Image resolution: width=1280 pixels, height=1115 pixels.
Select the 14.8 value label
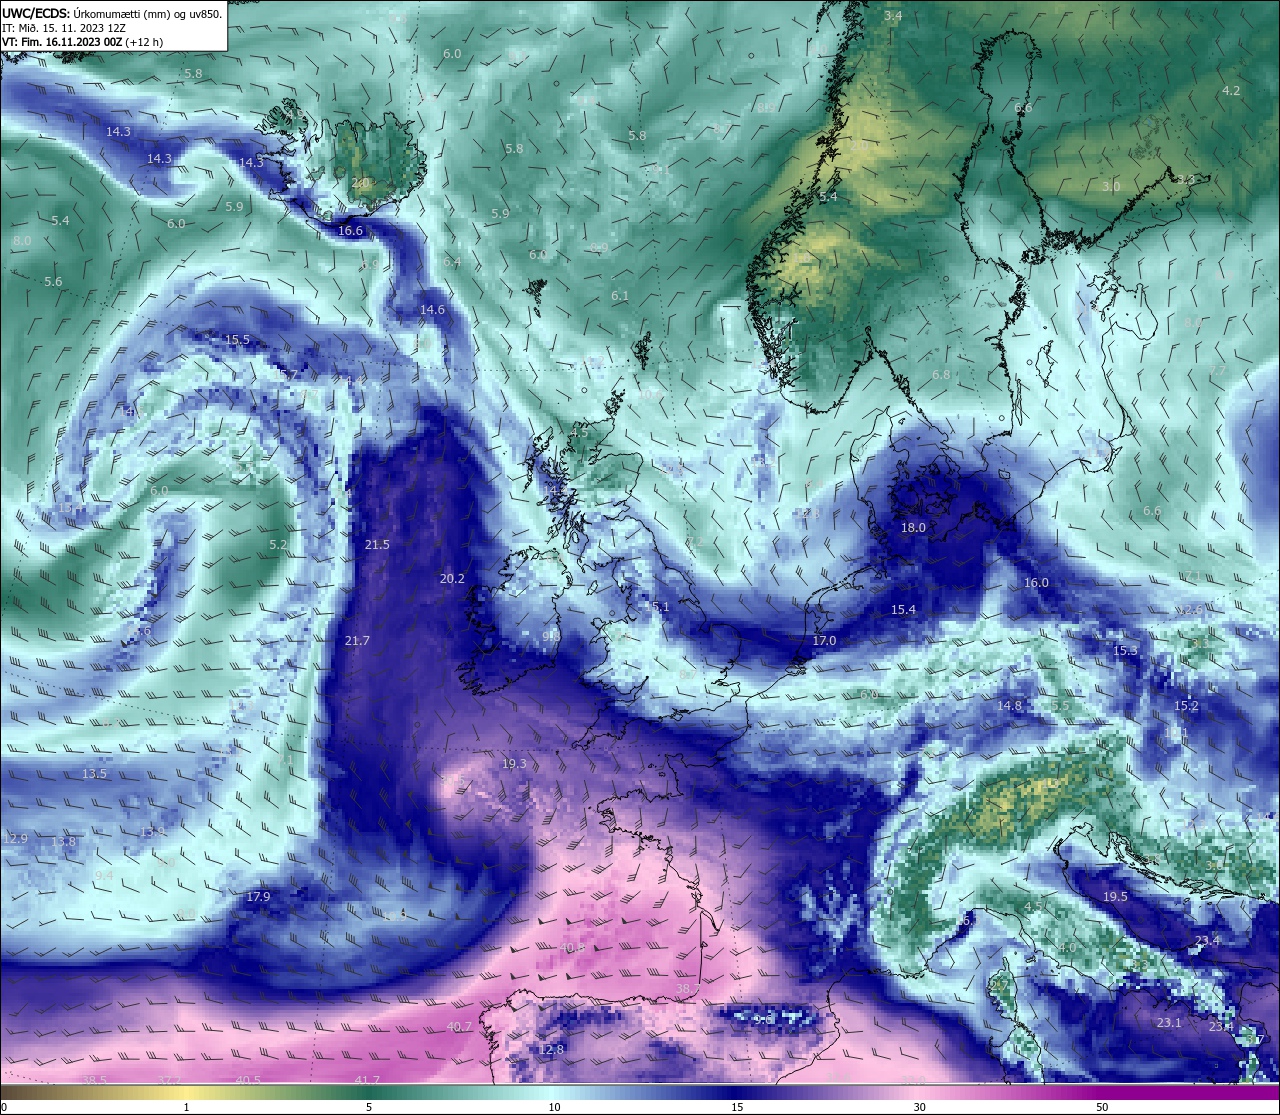(x=1010, y=705)
